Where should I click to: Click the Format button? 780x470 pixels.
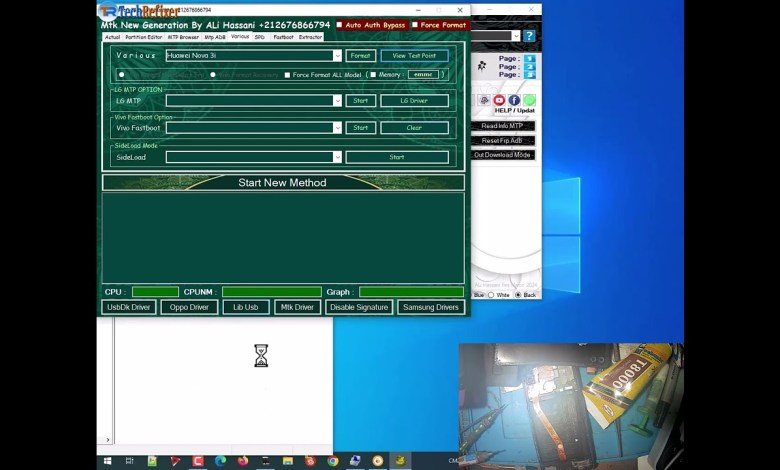361,56
